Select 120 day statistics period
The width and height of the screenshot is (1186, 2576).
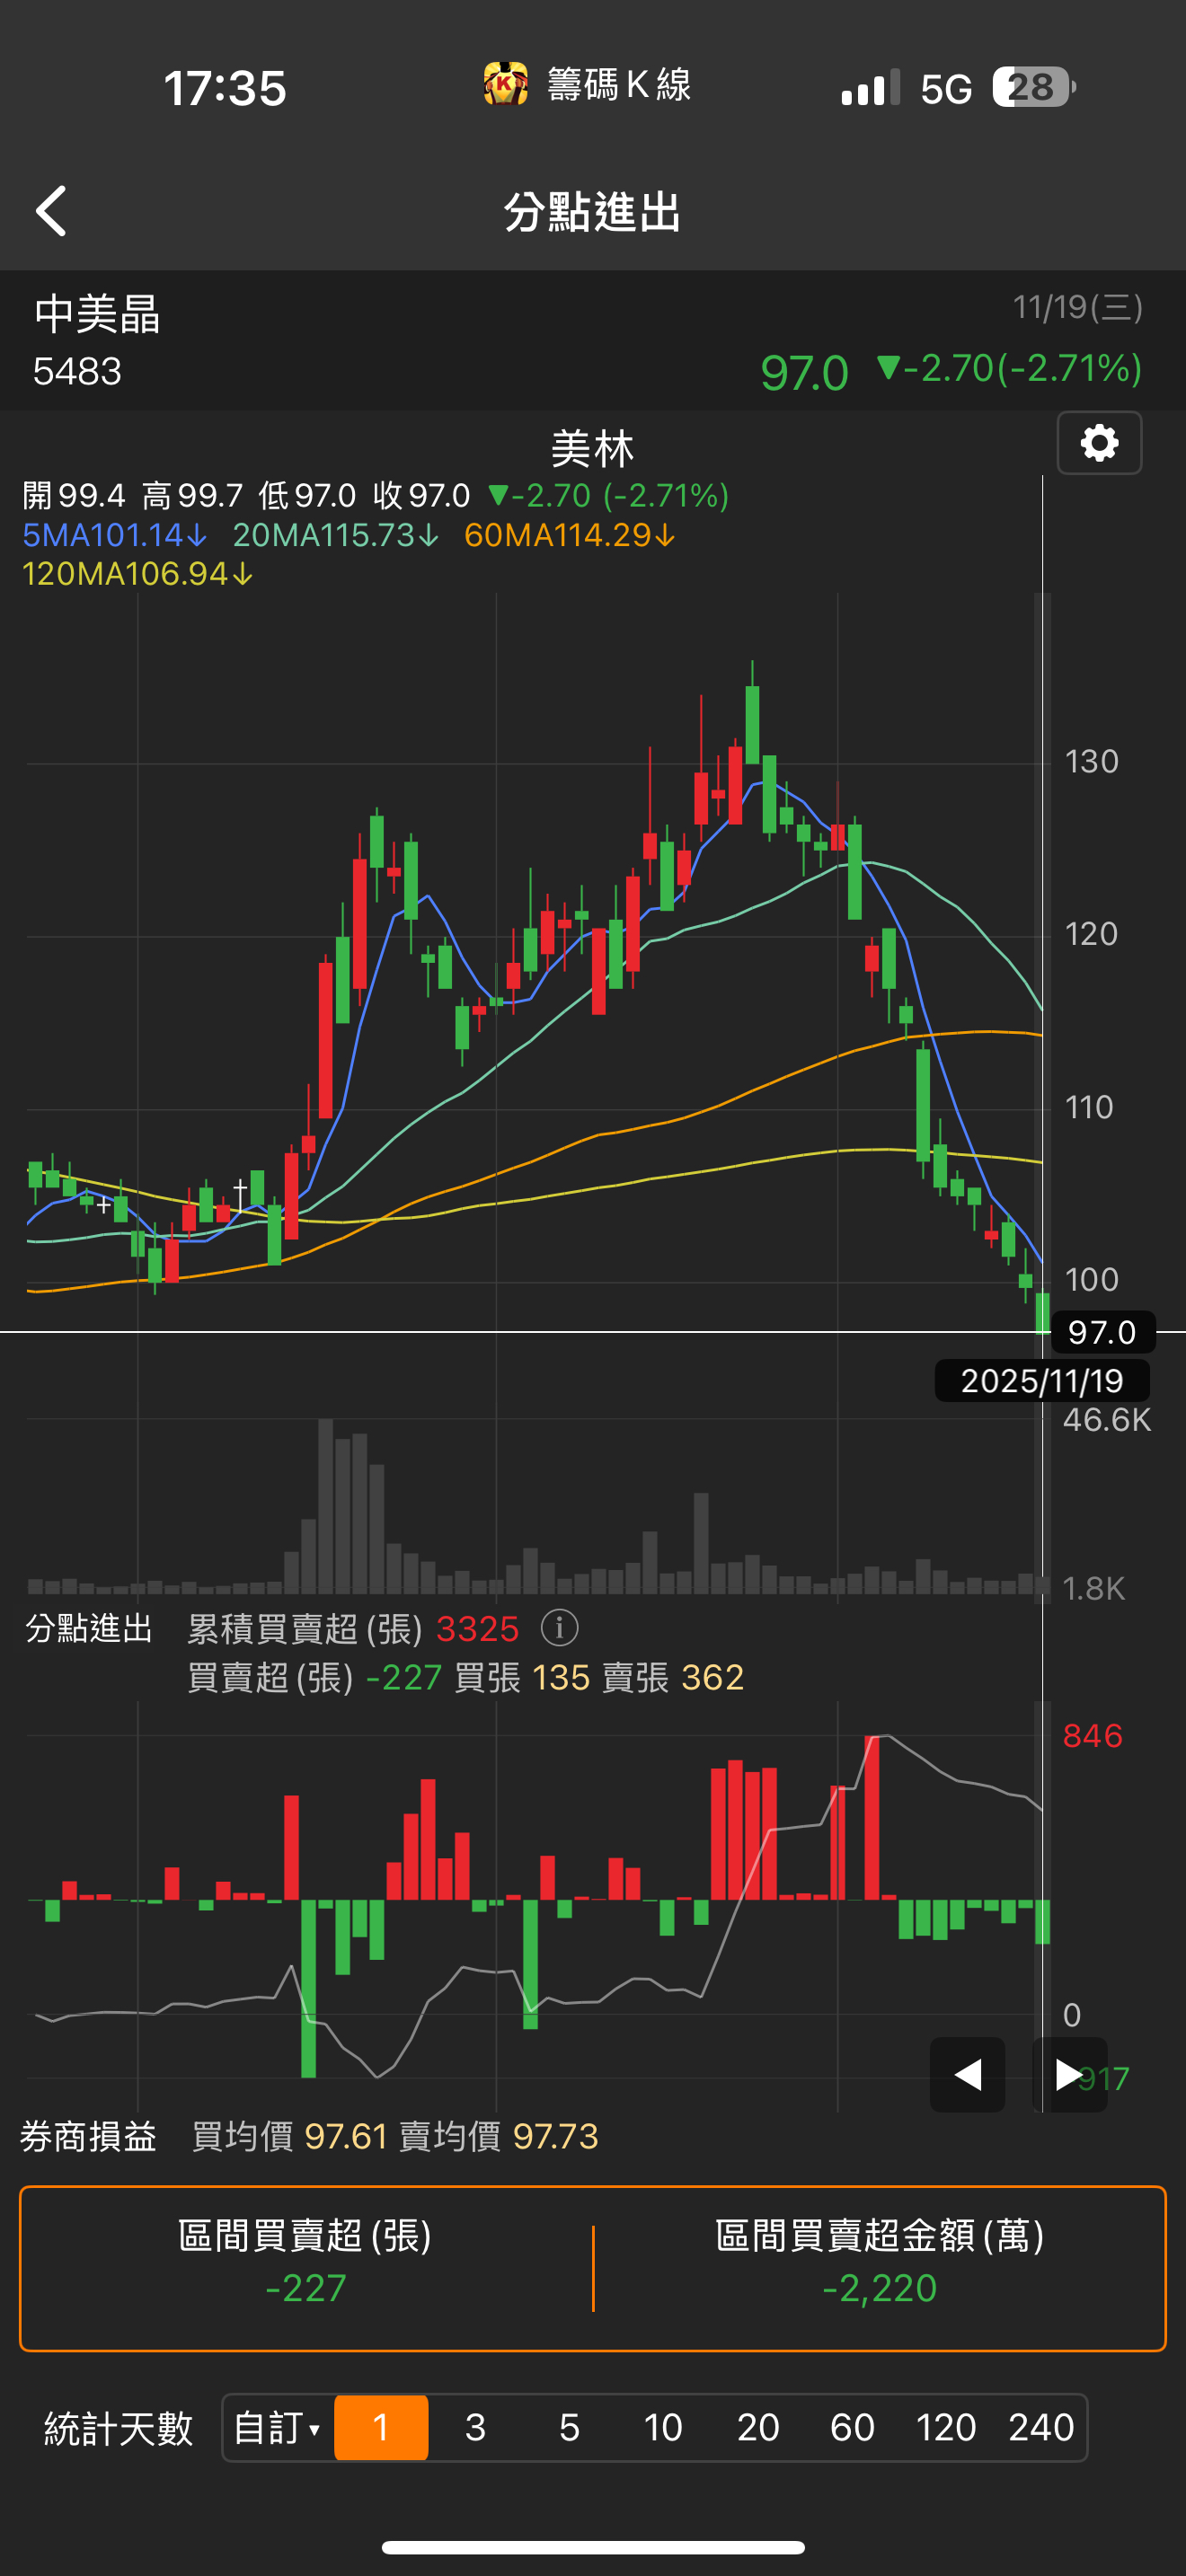click(x=946, y=2427)
